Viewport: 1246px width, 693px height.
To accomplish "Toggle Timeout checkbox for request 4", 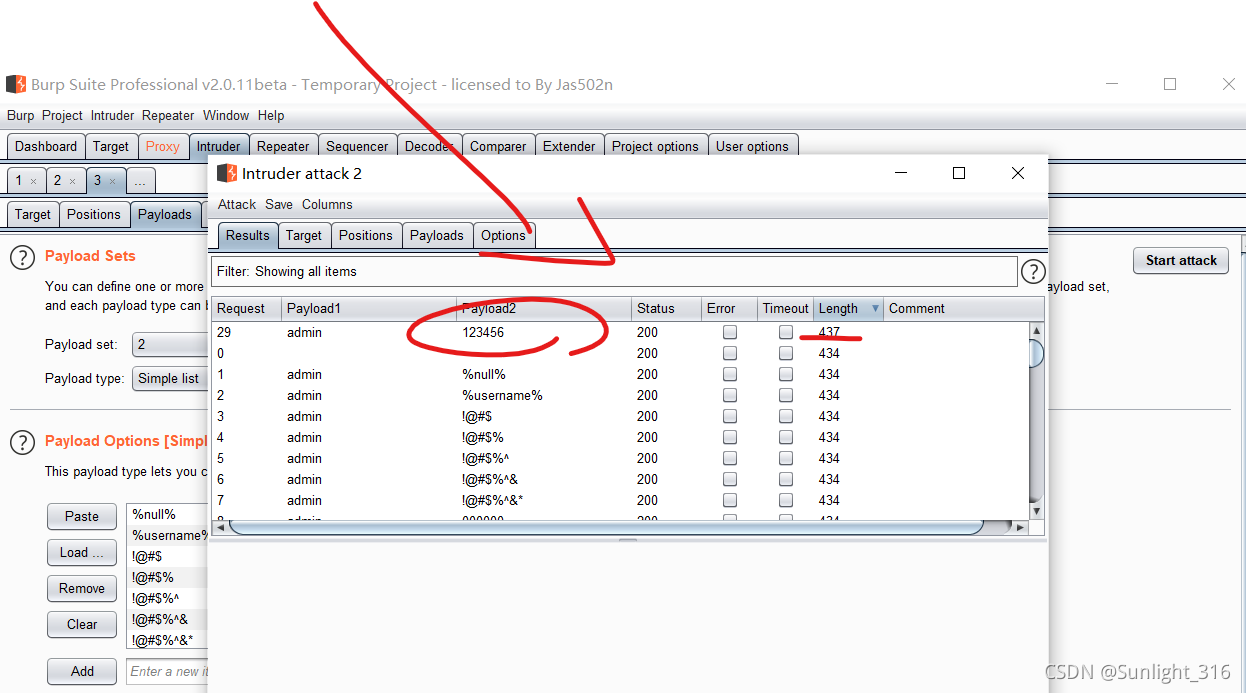I will pyautogui.click(x=786, y=437).
